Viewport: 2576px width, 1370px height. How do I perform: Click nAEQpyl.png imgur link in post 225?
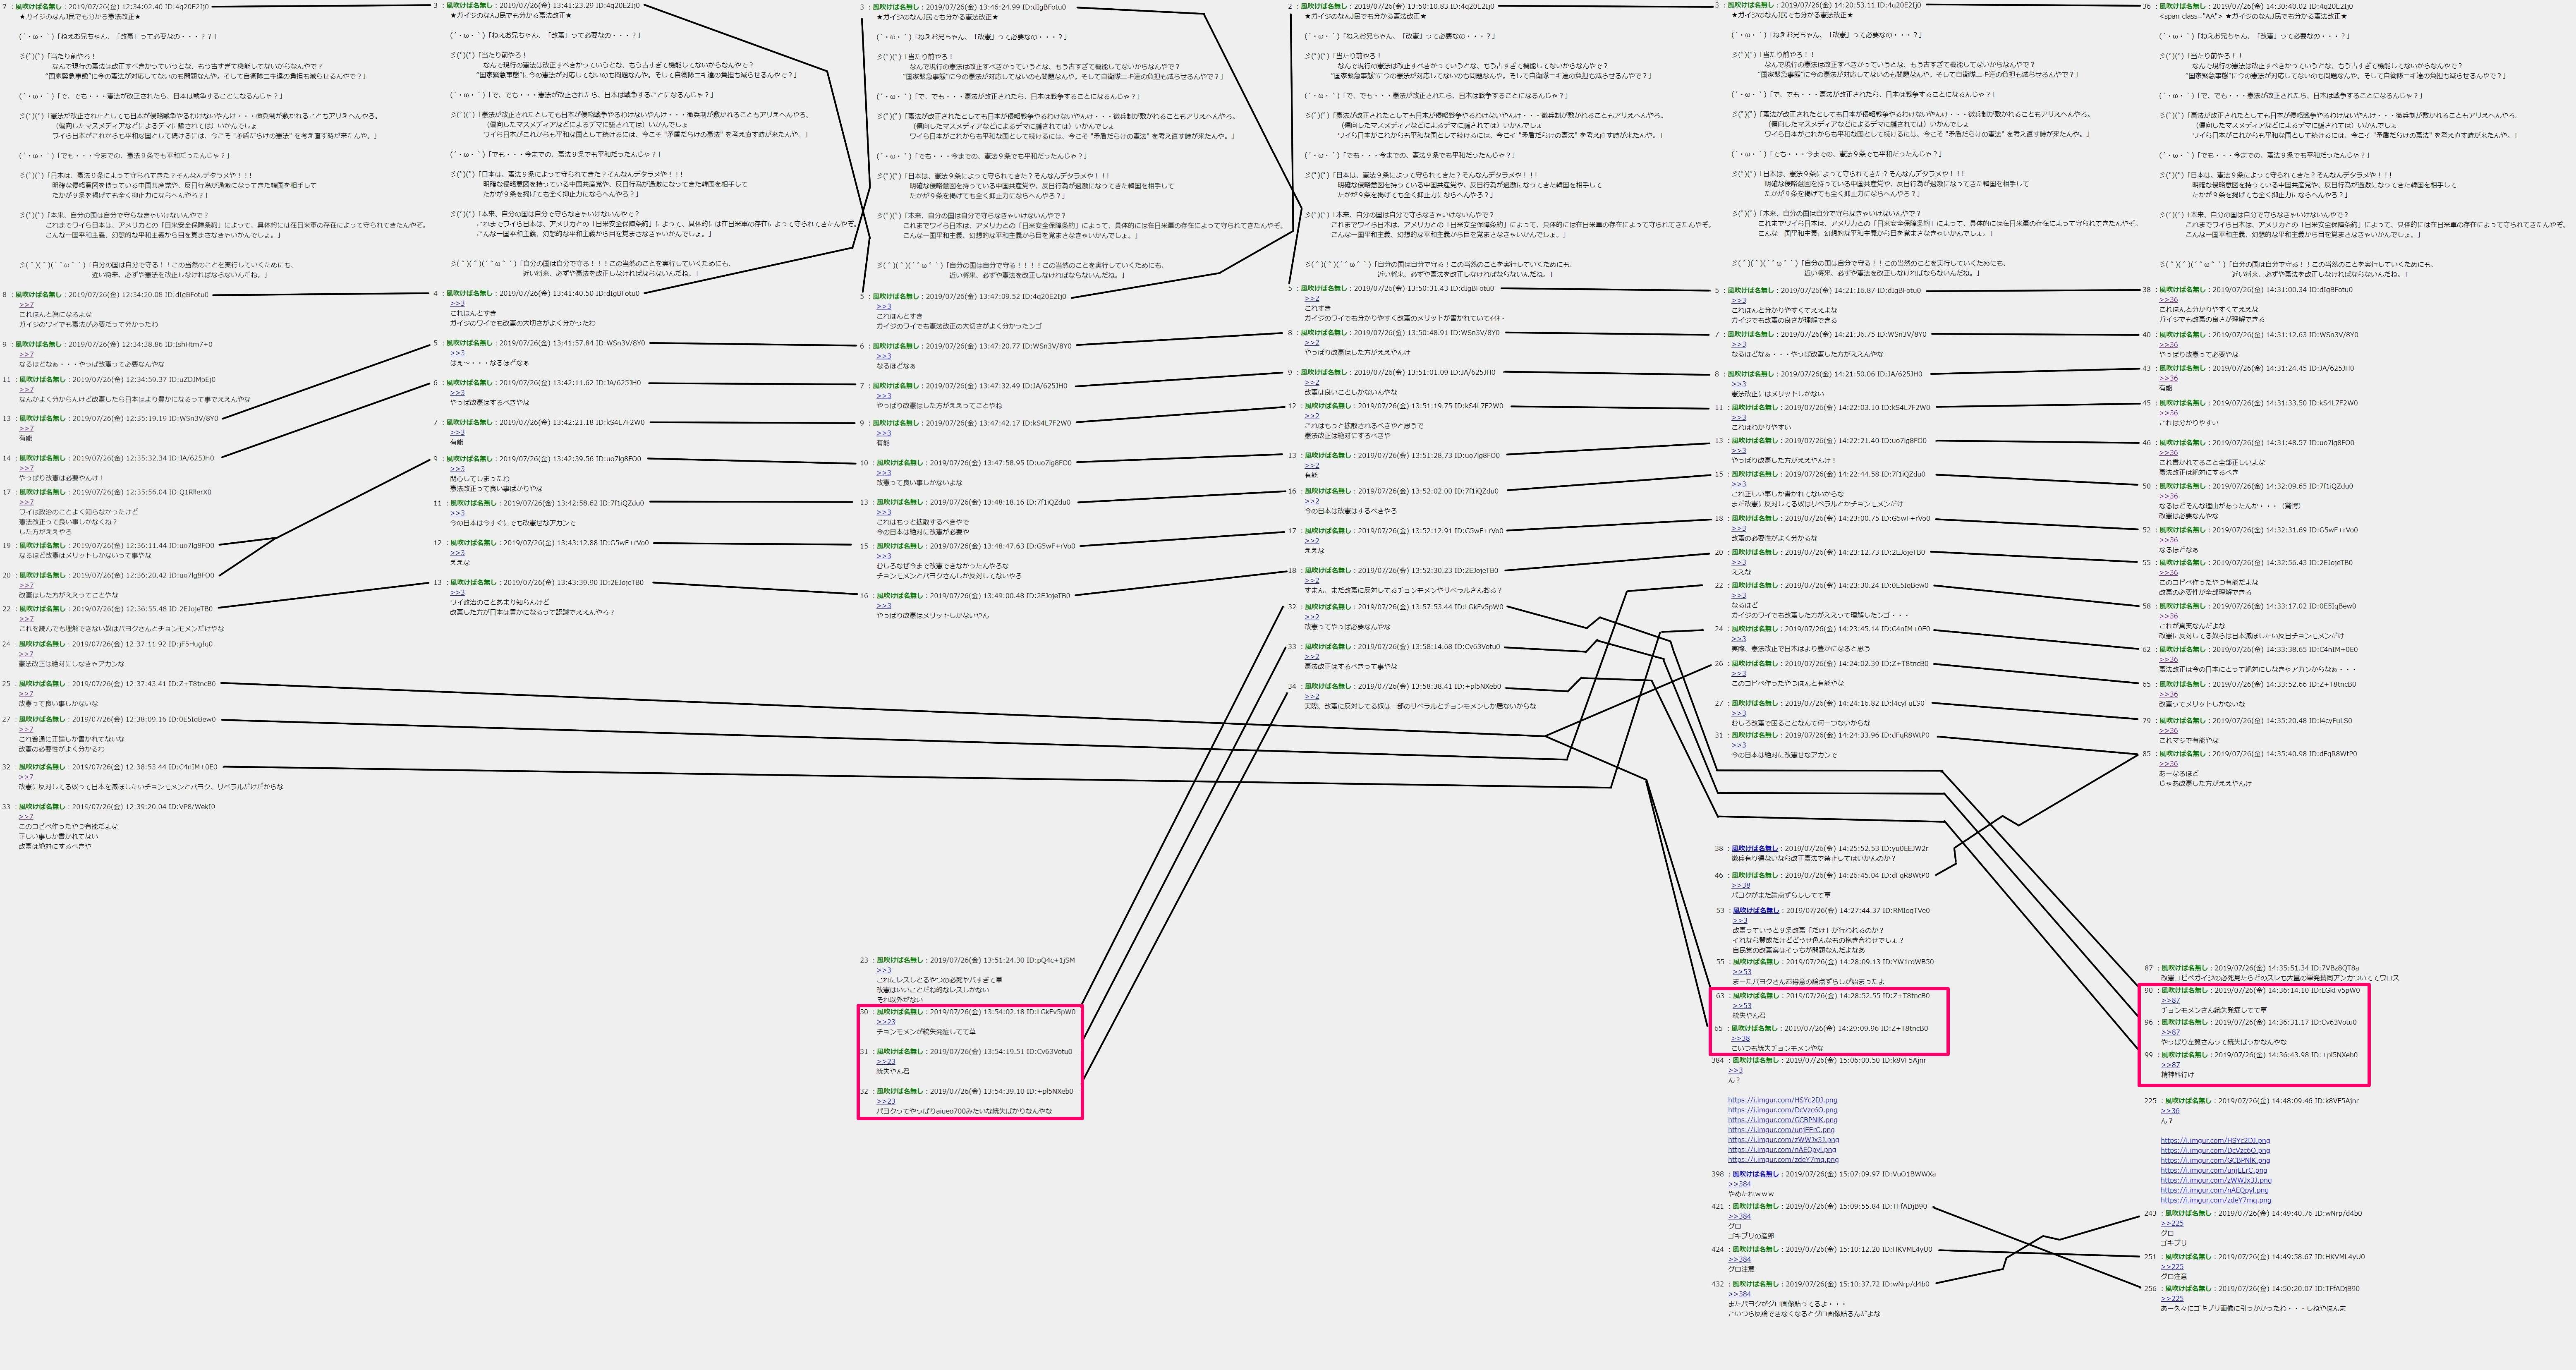pos(2214,1190)
